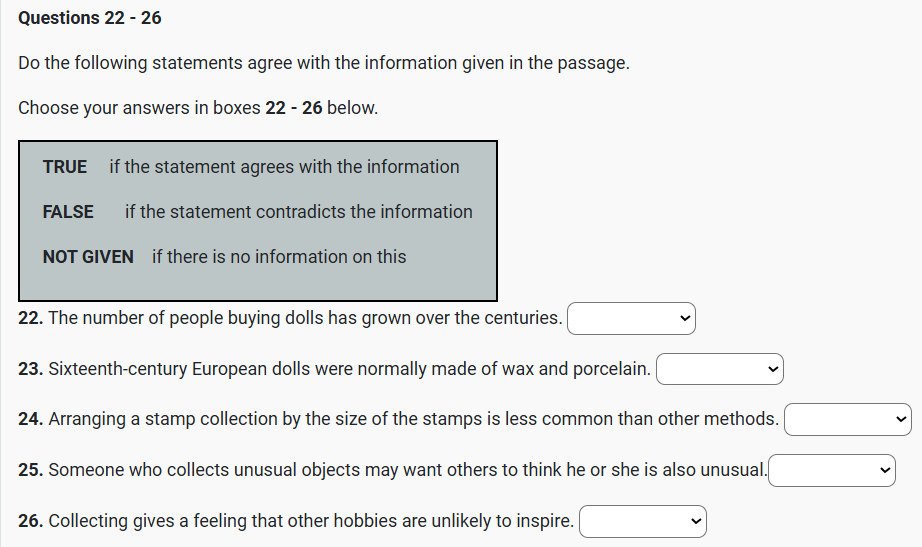Click "if there is no information on this"

click(279, 257)
